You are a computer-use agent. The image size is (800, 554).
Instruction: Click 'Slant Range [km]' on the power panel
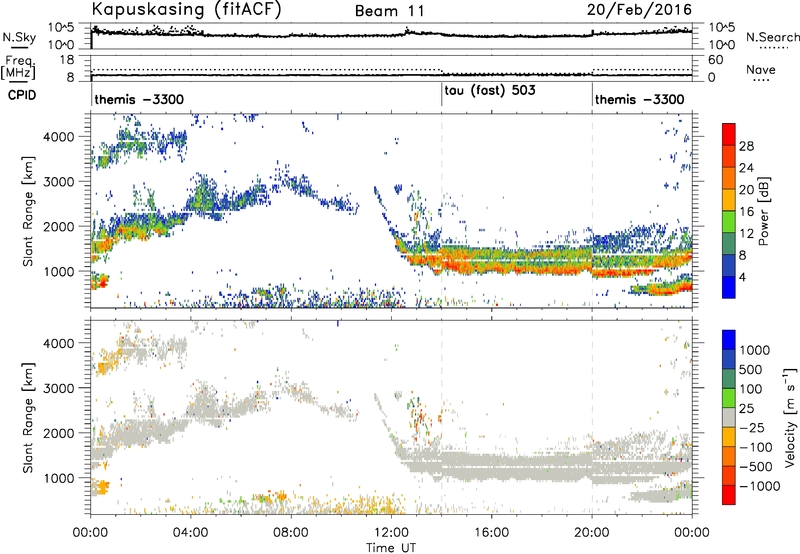pyautogui.click(x=28, y=211)
